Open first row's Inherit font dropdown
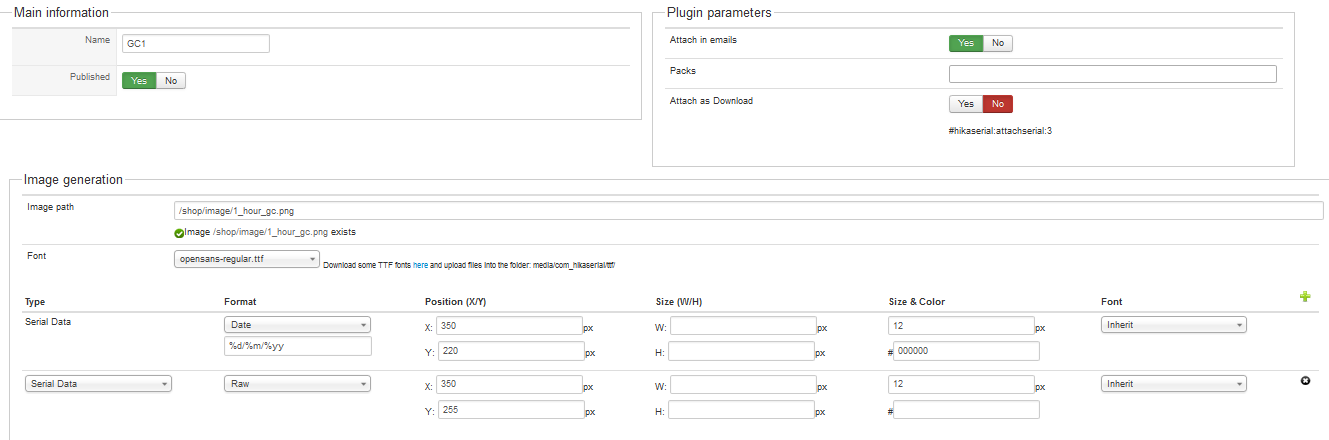 tap(1173, 325)
